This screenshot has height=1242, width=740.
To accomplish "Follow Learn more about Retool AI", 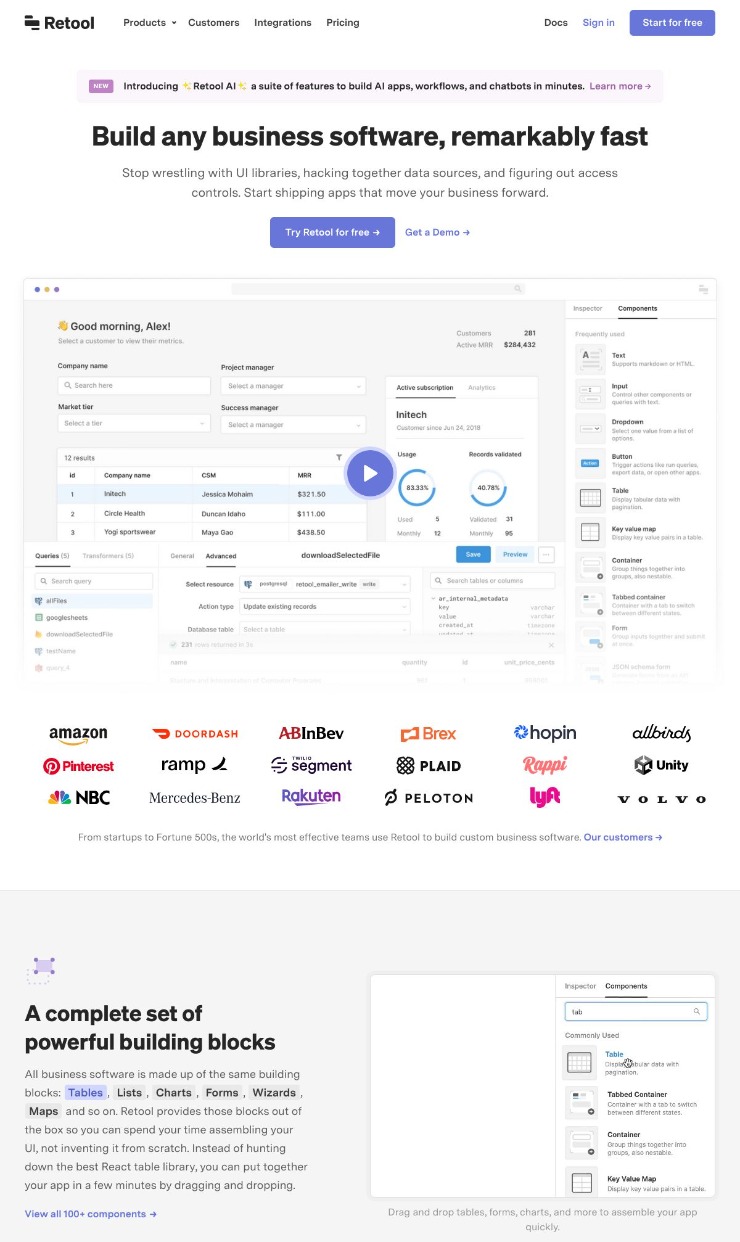I will point(620,86).
